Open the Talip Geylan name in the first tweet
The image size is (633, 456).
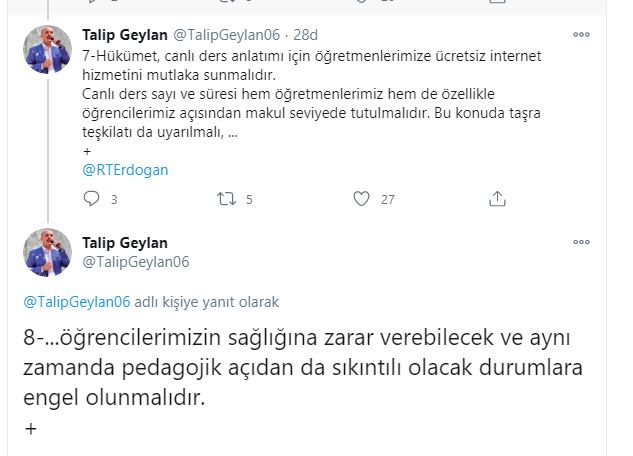(x=126, y=34)
